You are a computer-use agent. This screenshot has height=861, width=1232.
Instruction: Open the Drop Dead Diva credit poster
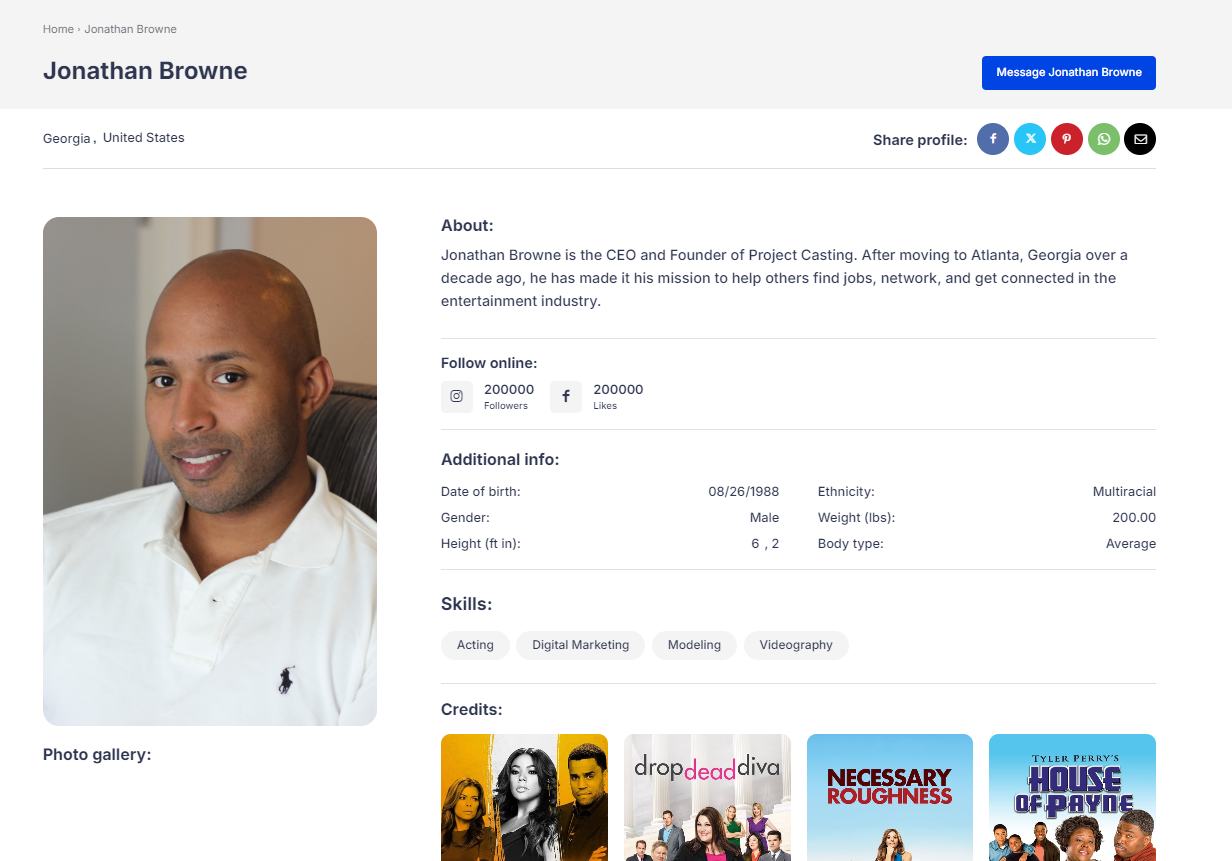[707, 797]
